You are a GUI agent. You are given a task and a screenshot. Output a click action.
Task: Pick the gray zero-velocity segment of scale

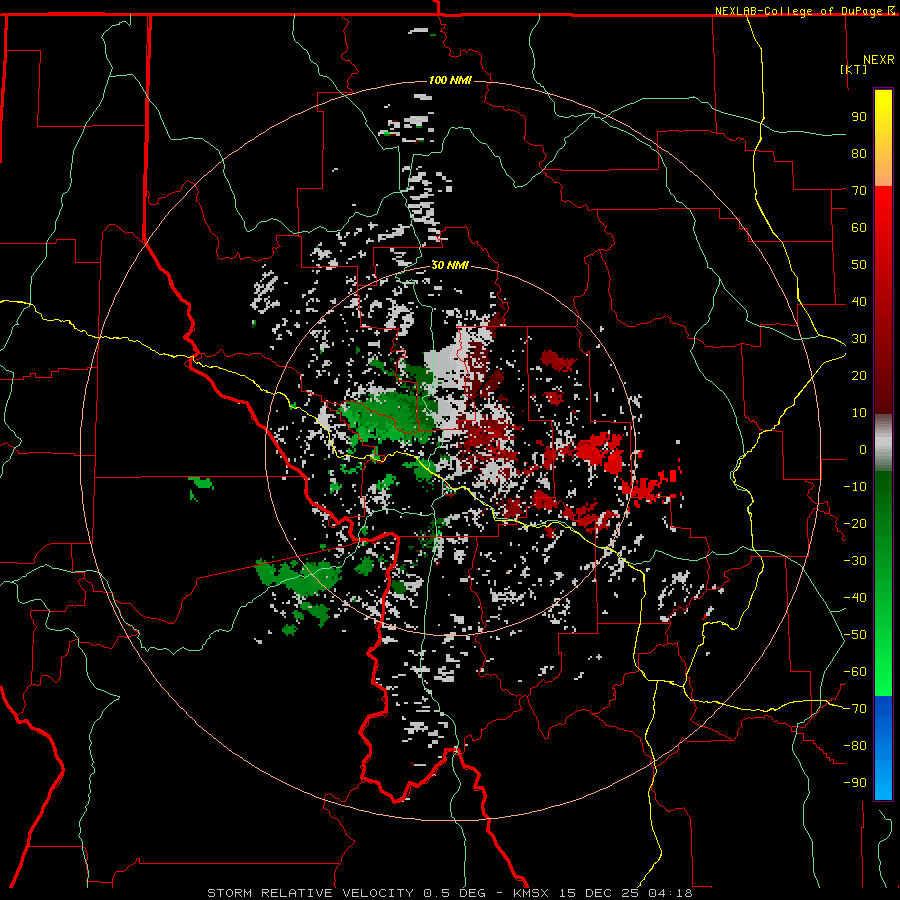click(883, 443)
